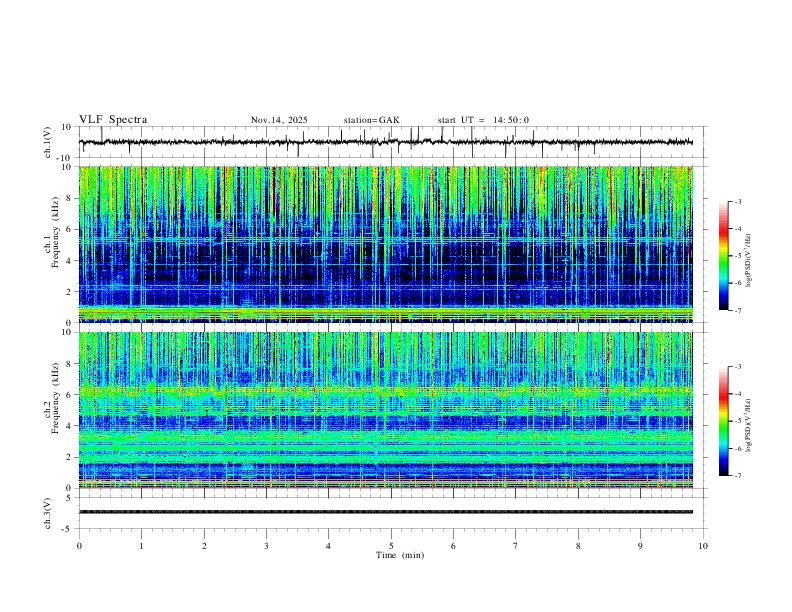Click the '-5' tick on ch.1 color bar

[x=738, y=256]
